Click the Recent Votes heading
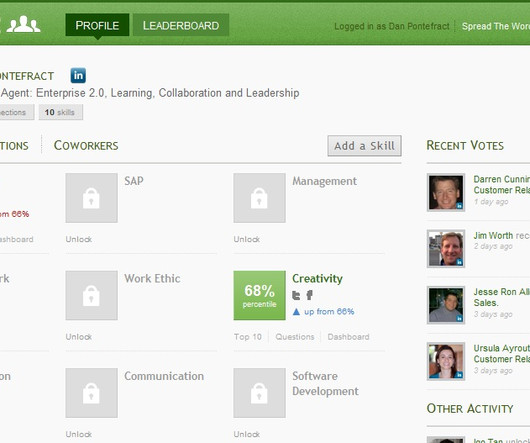The width and height of the screenshot is (530, 443). tap(465, 146)
